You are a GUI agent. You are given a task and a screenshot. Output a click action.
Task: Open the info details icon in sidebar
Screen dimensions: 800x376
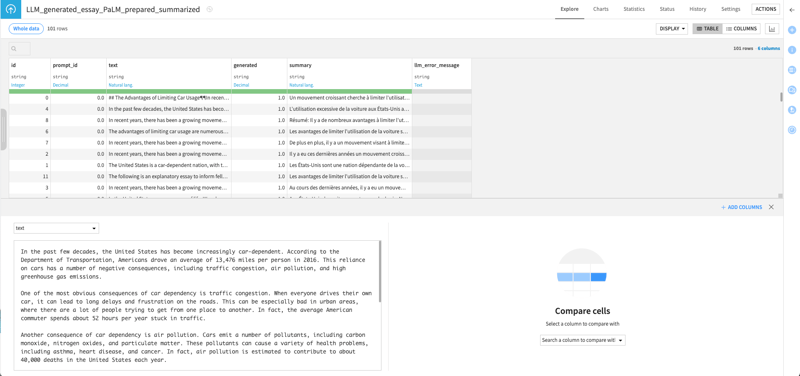[792, 50]
